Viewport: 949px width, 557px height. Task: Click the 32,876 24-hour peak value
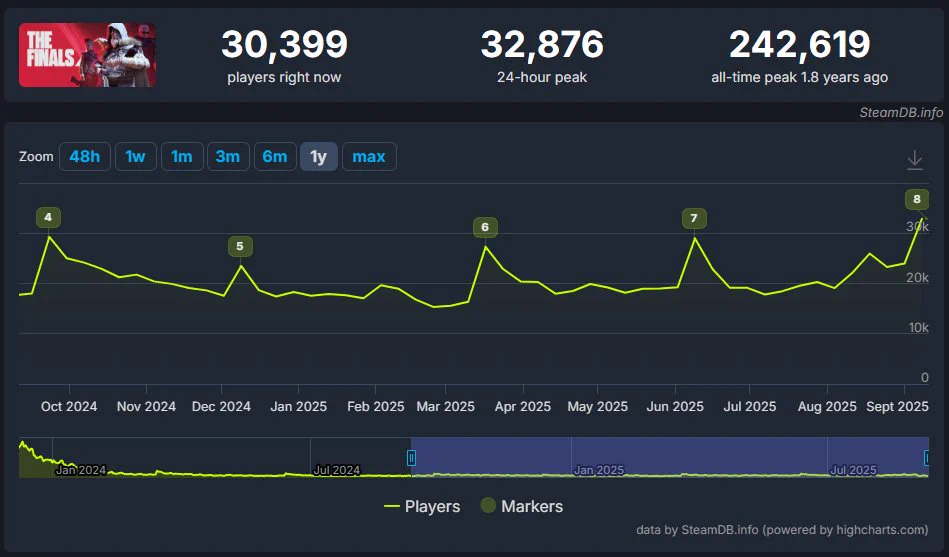[x=542, y=45]
